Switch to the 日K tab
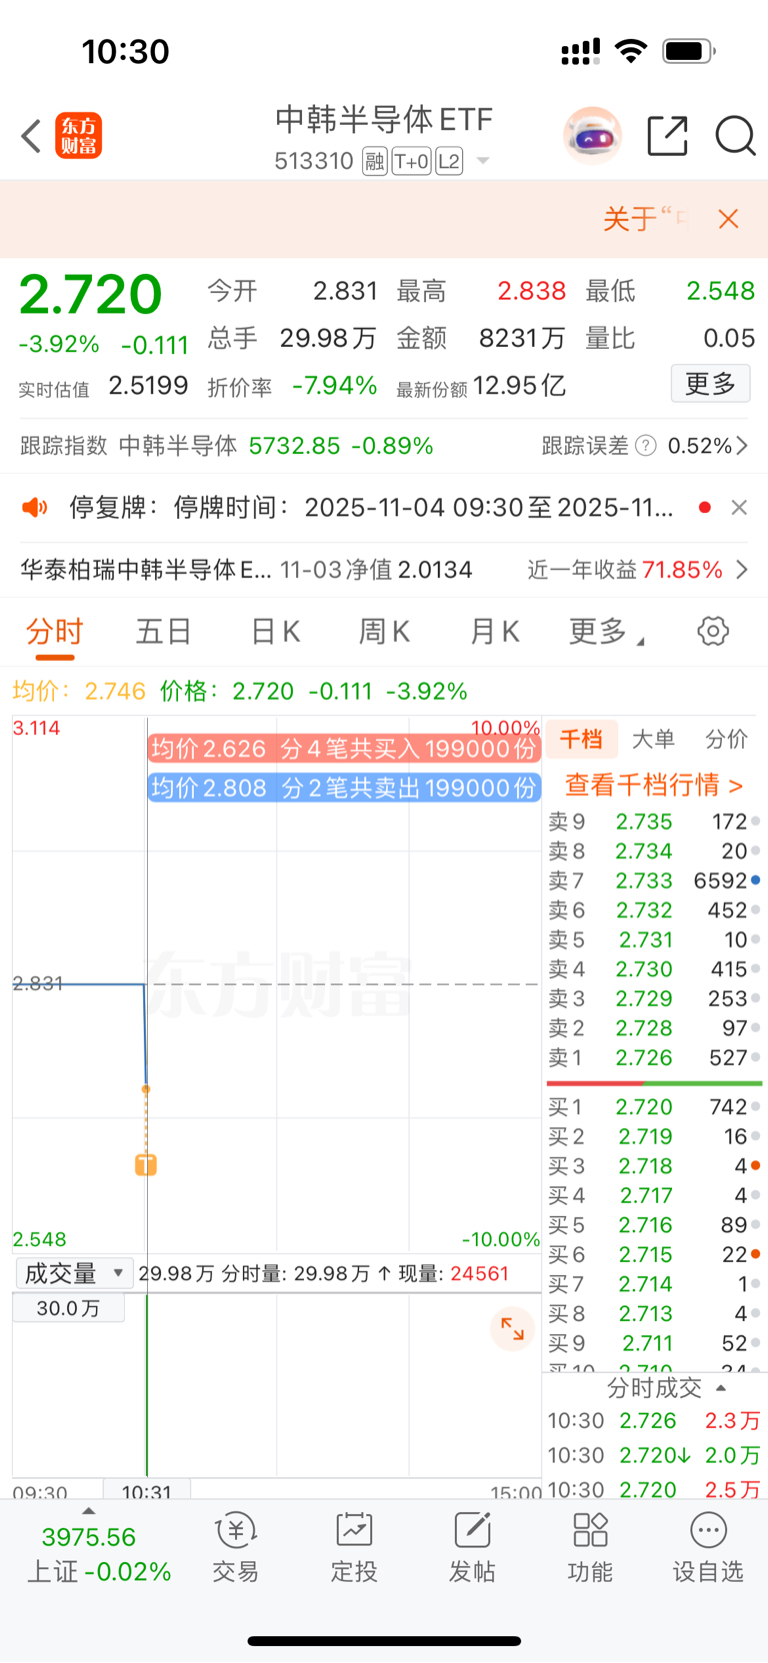The width and height of the screenshot is (768, 1663). coord(275,632)
